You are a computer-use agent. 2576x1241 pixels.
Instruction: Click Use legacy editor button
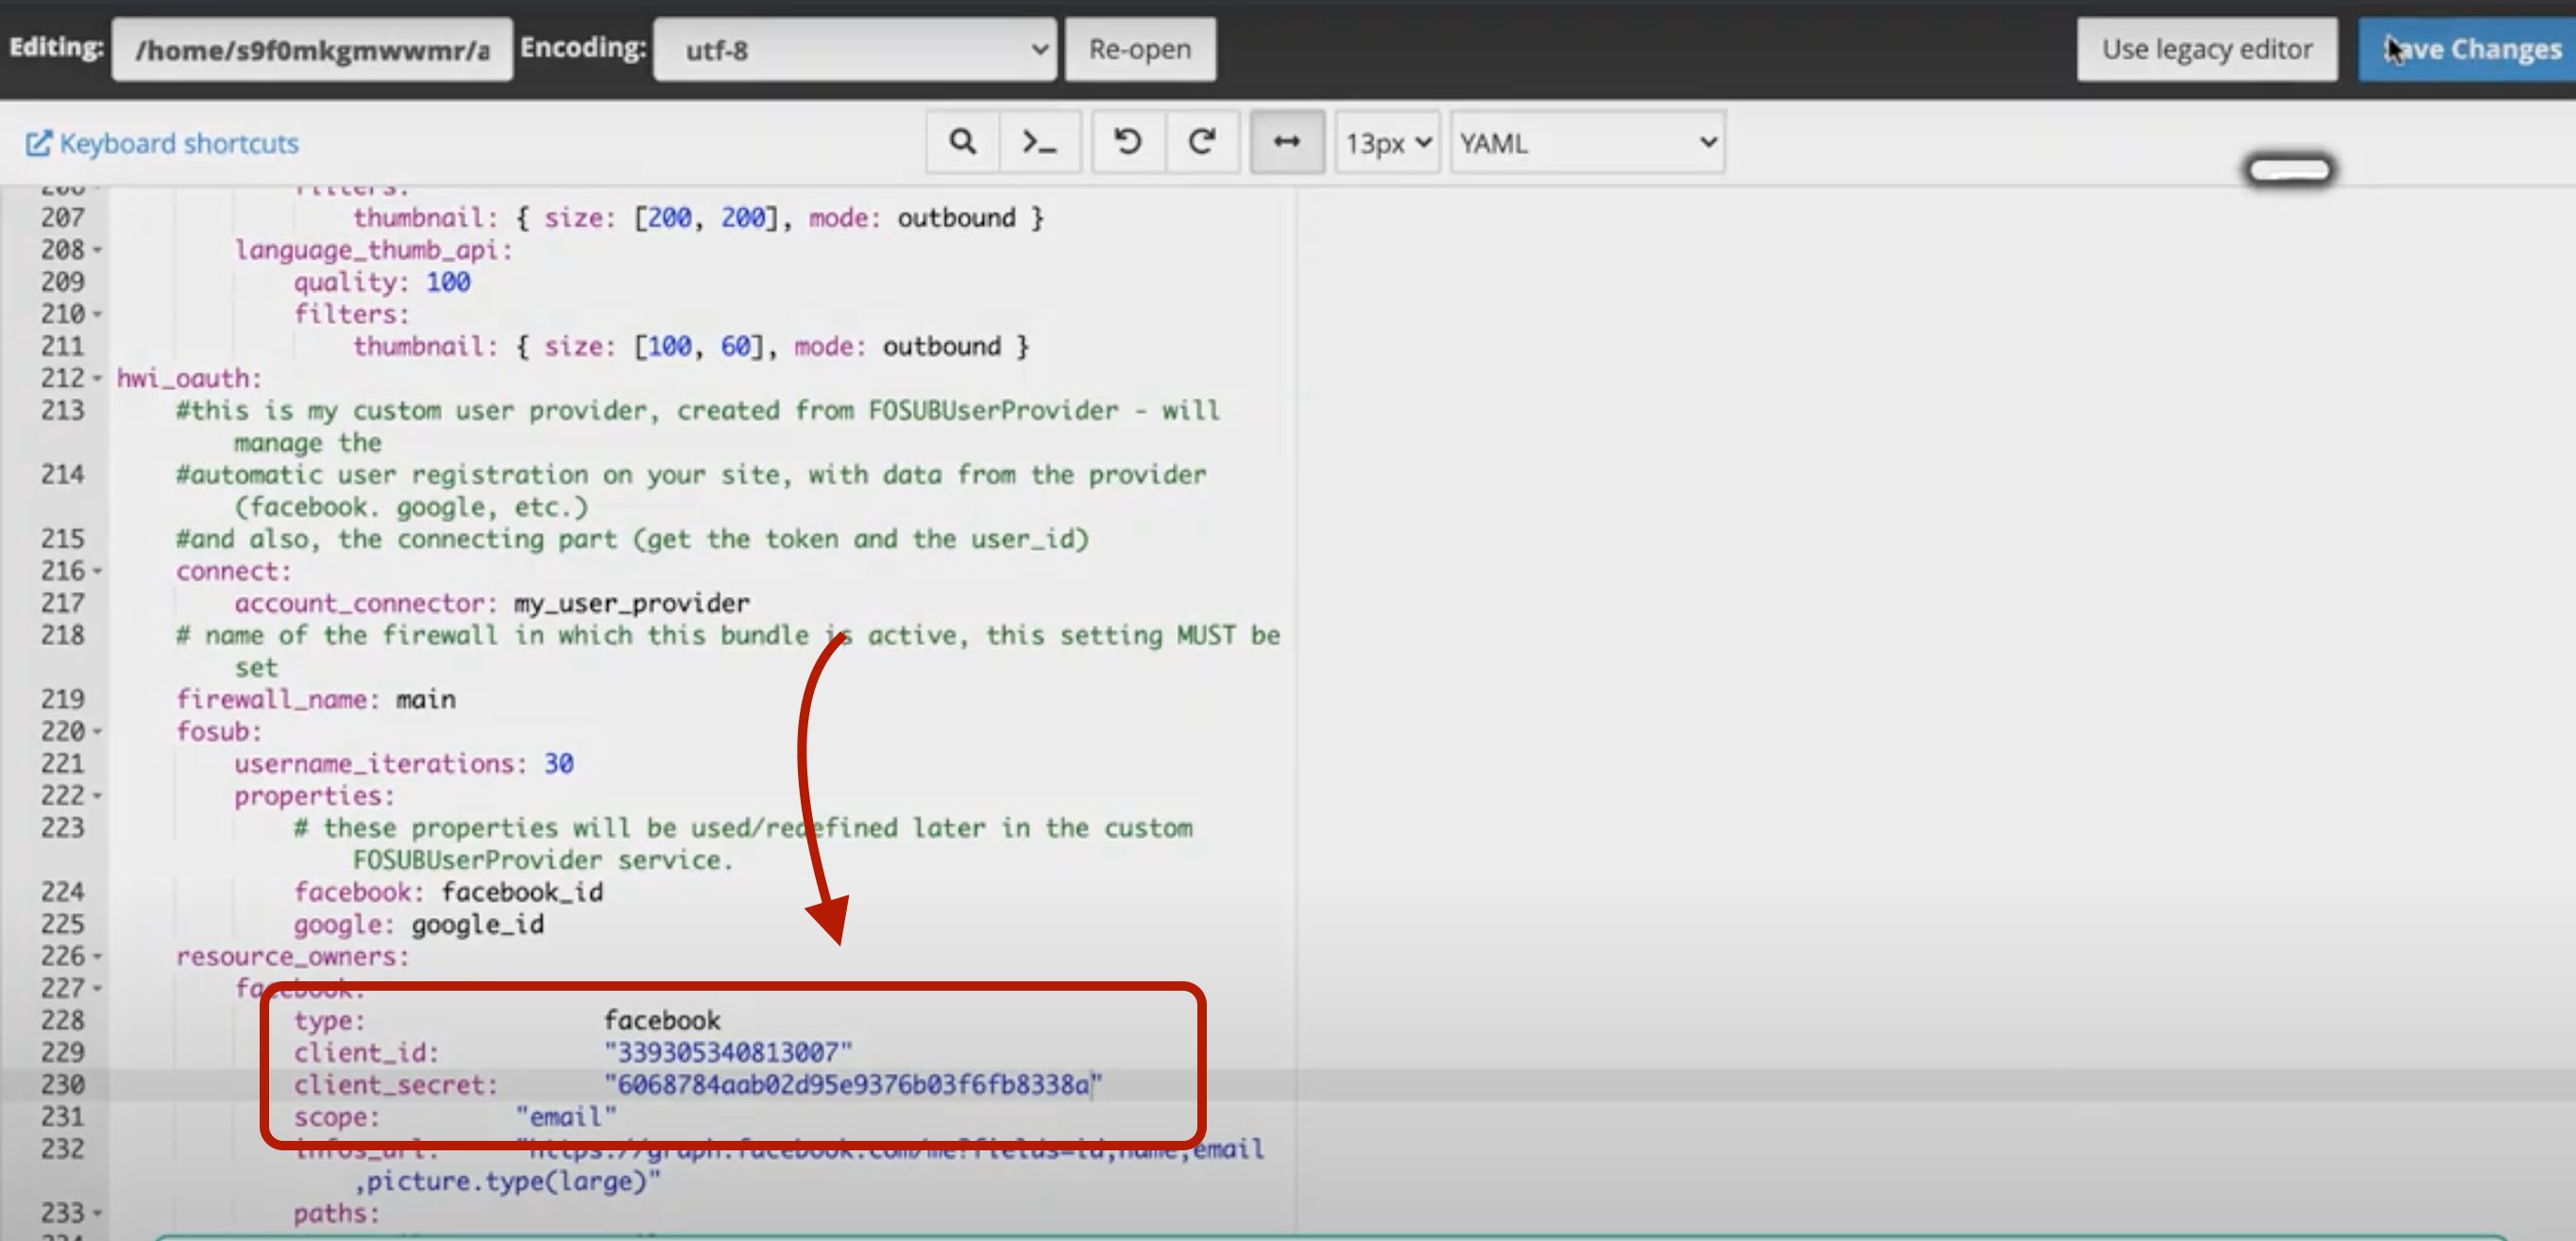coord(2206,49)
